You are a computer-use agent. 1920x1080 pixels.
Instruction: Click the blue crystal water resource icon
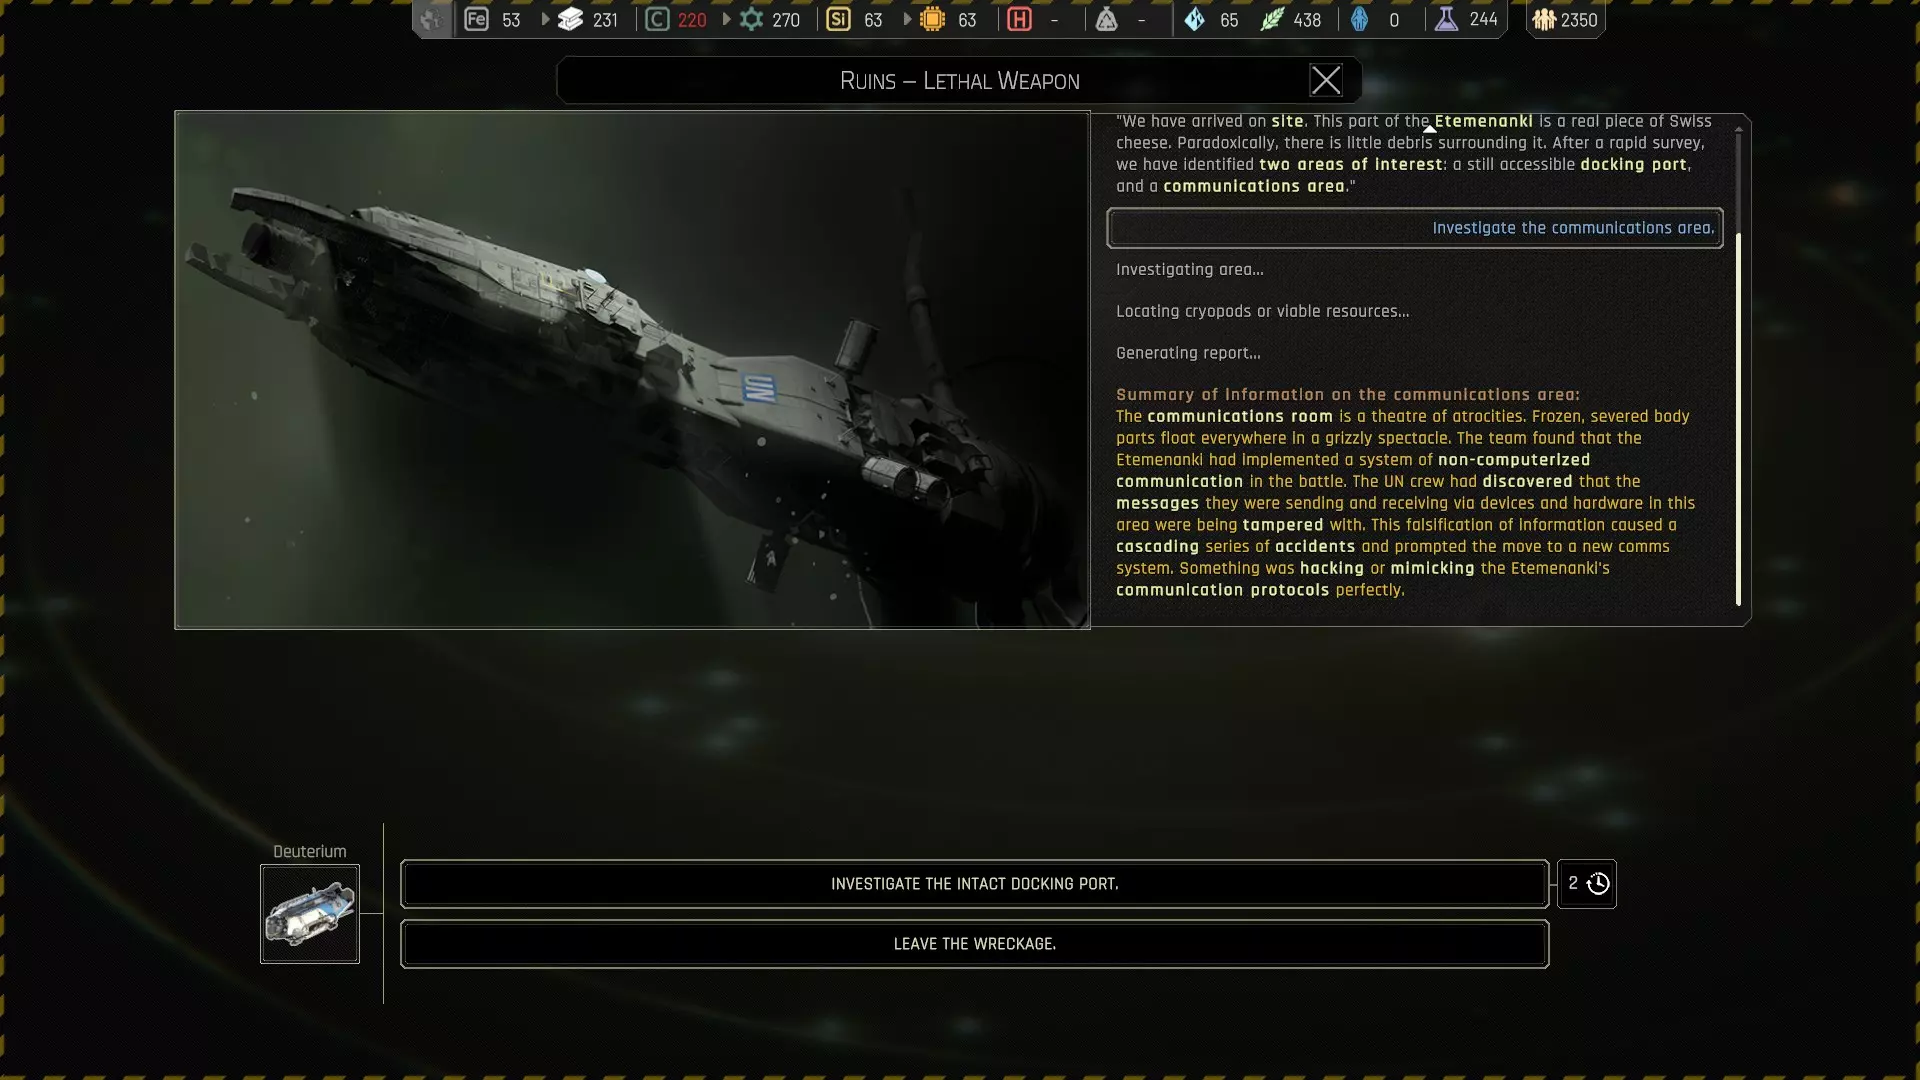pyautogui.click(x=1194, y=19)
